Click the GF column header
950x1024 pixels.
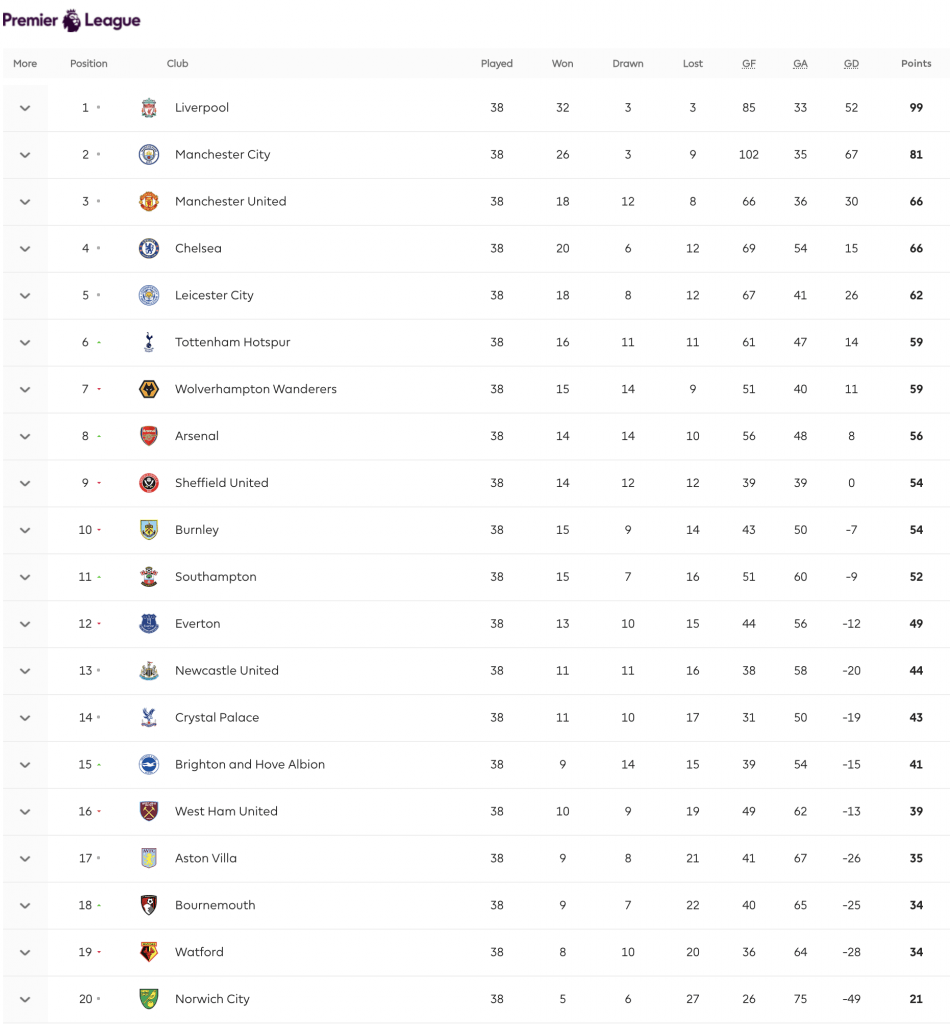coord(749,63)
